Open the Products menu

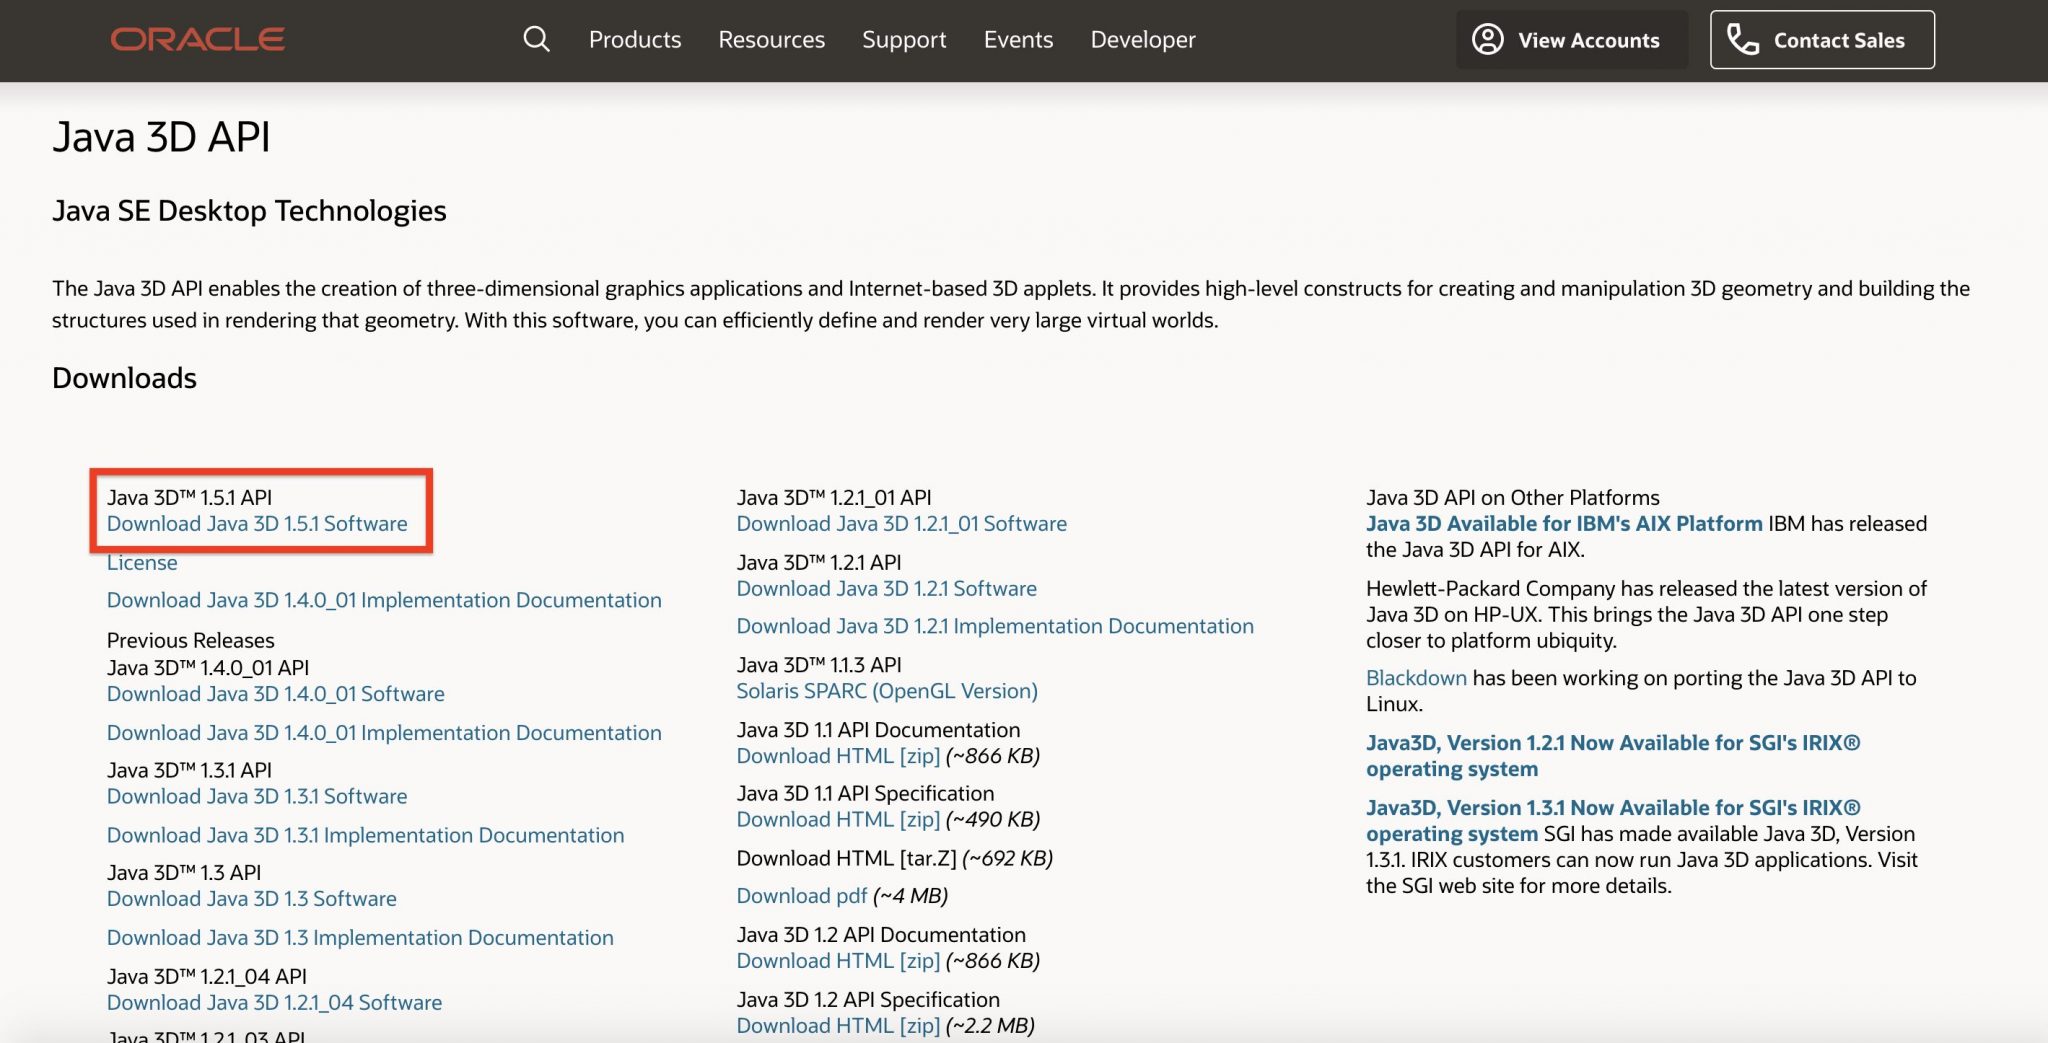click(x=634, y=40)
